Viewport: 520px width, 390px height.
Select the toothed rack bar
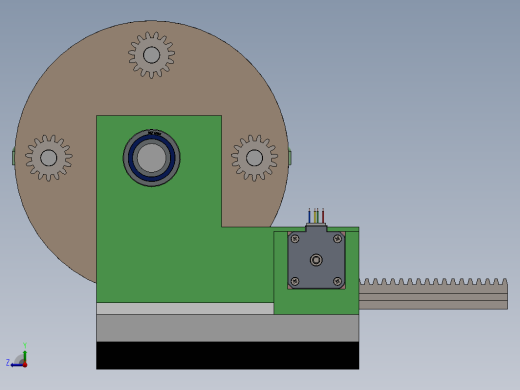433,294
